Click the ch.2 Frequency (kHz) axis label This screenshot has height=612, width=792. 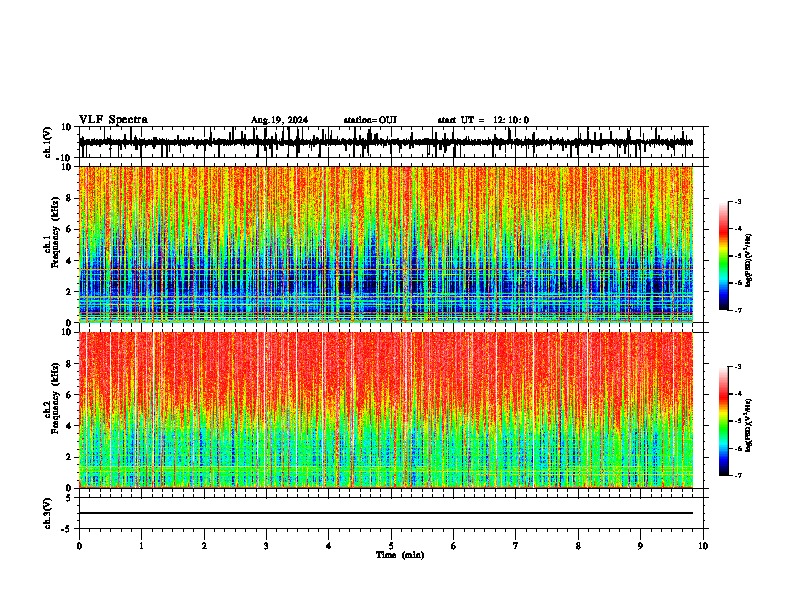pyautogui.click(x=51, y=398)
